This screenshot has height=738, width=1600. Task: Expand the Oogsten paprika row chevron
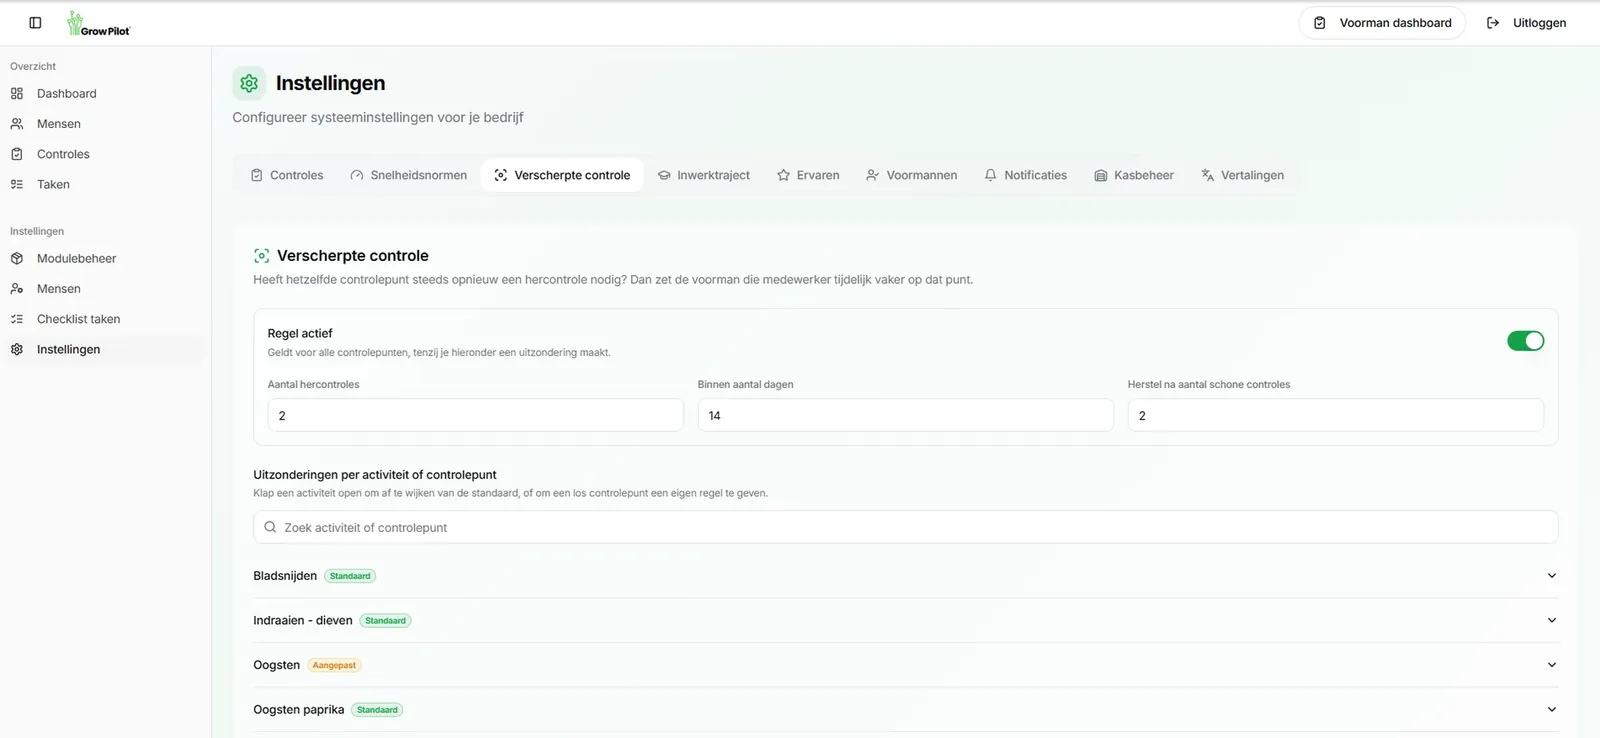tap(1552, 709)
